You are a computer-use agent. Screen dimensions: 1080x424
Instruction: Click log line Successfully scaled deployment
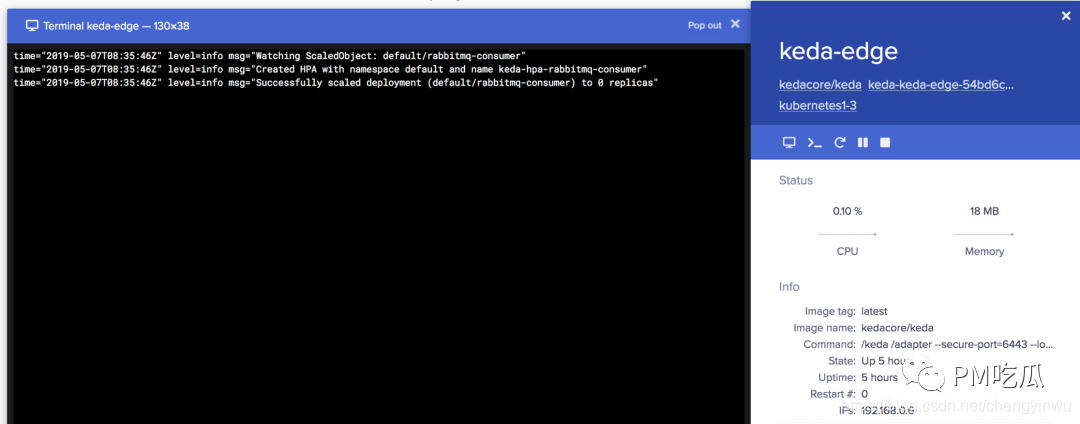tap(336, 83)
